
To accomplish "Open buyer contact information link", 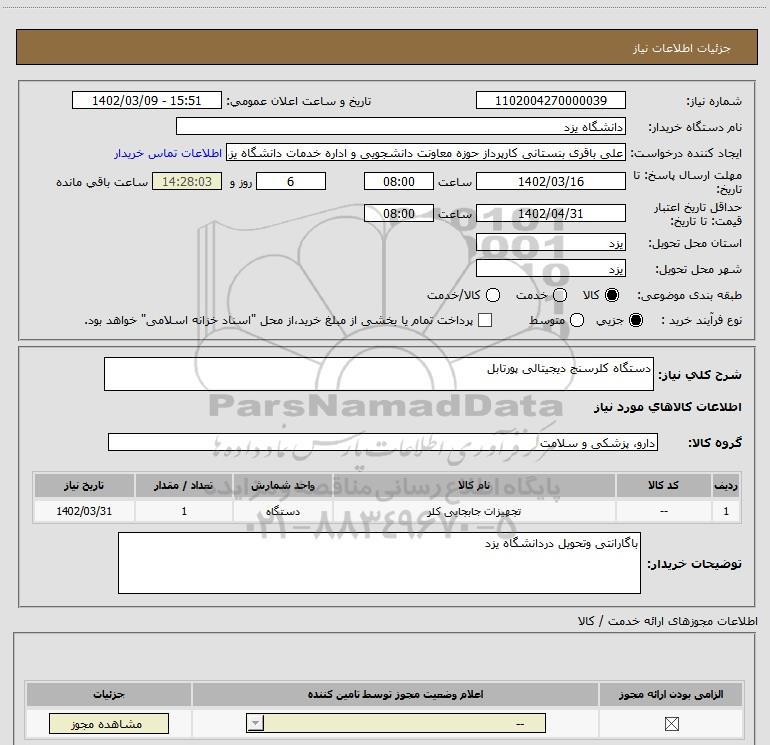I will coord(168,153).
